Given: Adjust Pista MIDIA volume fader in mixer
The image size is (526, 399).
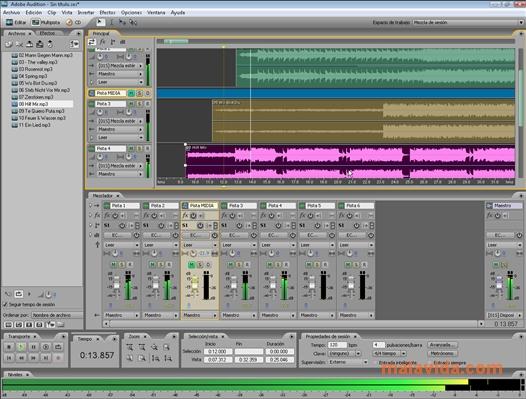Looking at the screenshot, I should click(x=195, y=285).
